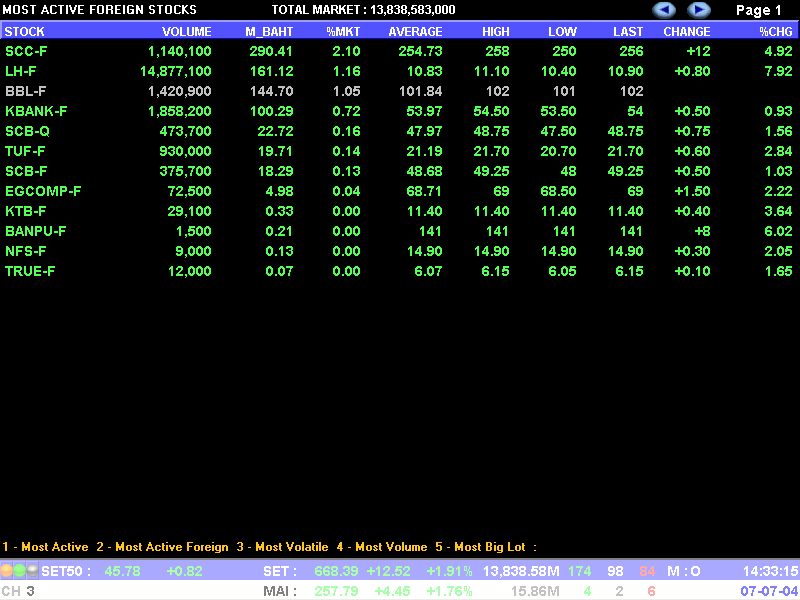
Task: Select the TRUE-F stock row
Action: click(400, 271)
